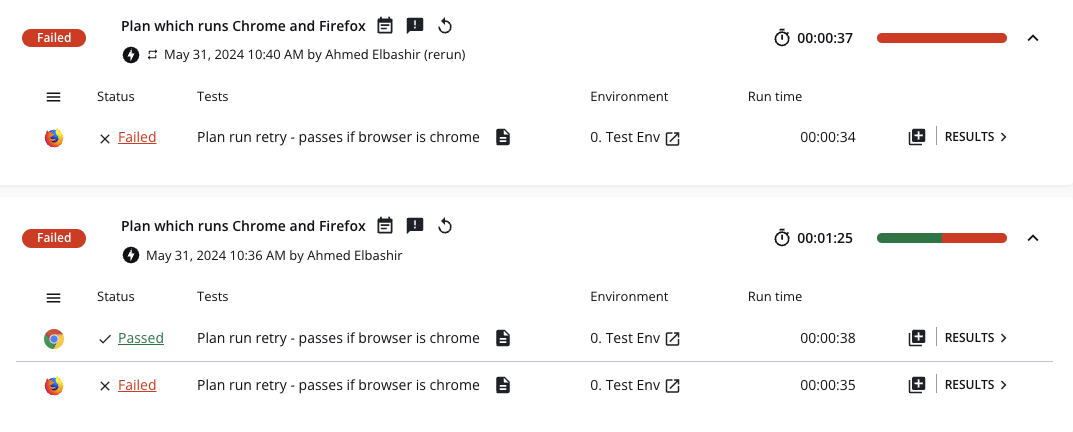1073x432 pixels.
Task: Open RESULTS for the top plan Firefox test
Action: pos(975,137)
